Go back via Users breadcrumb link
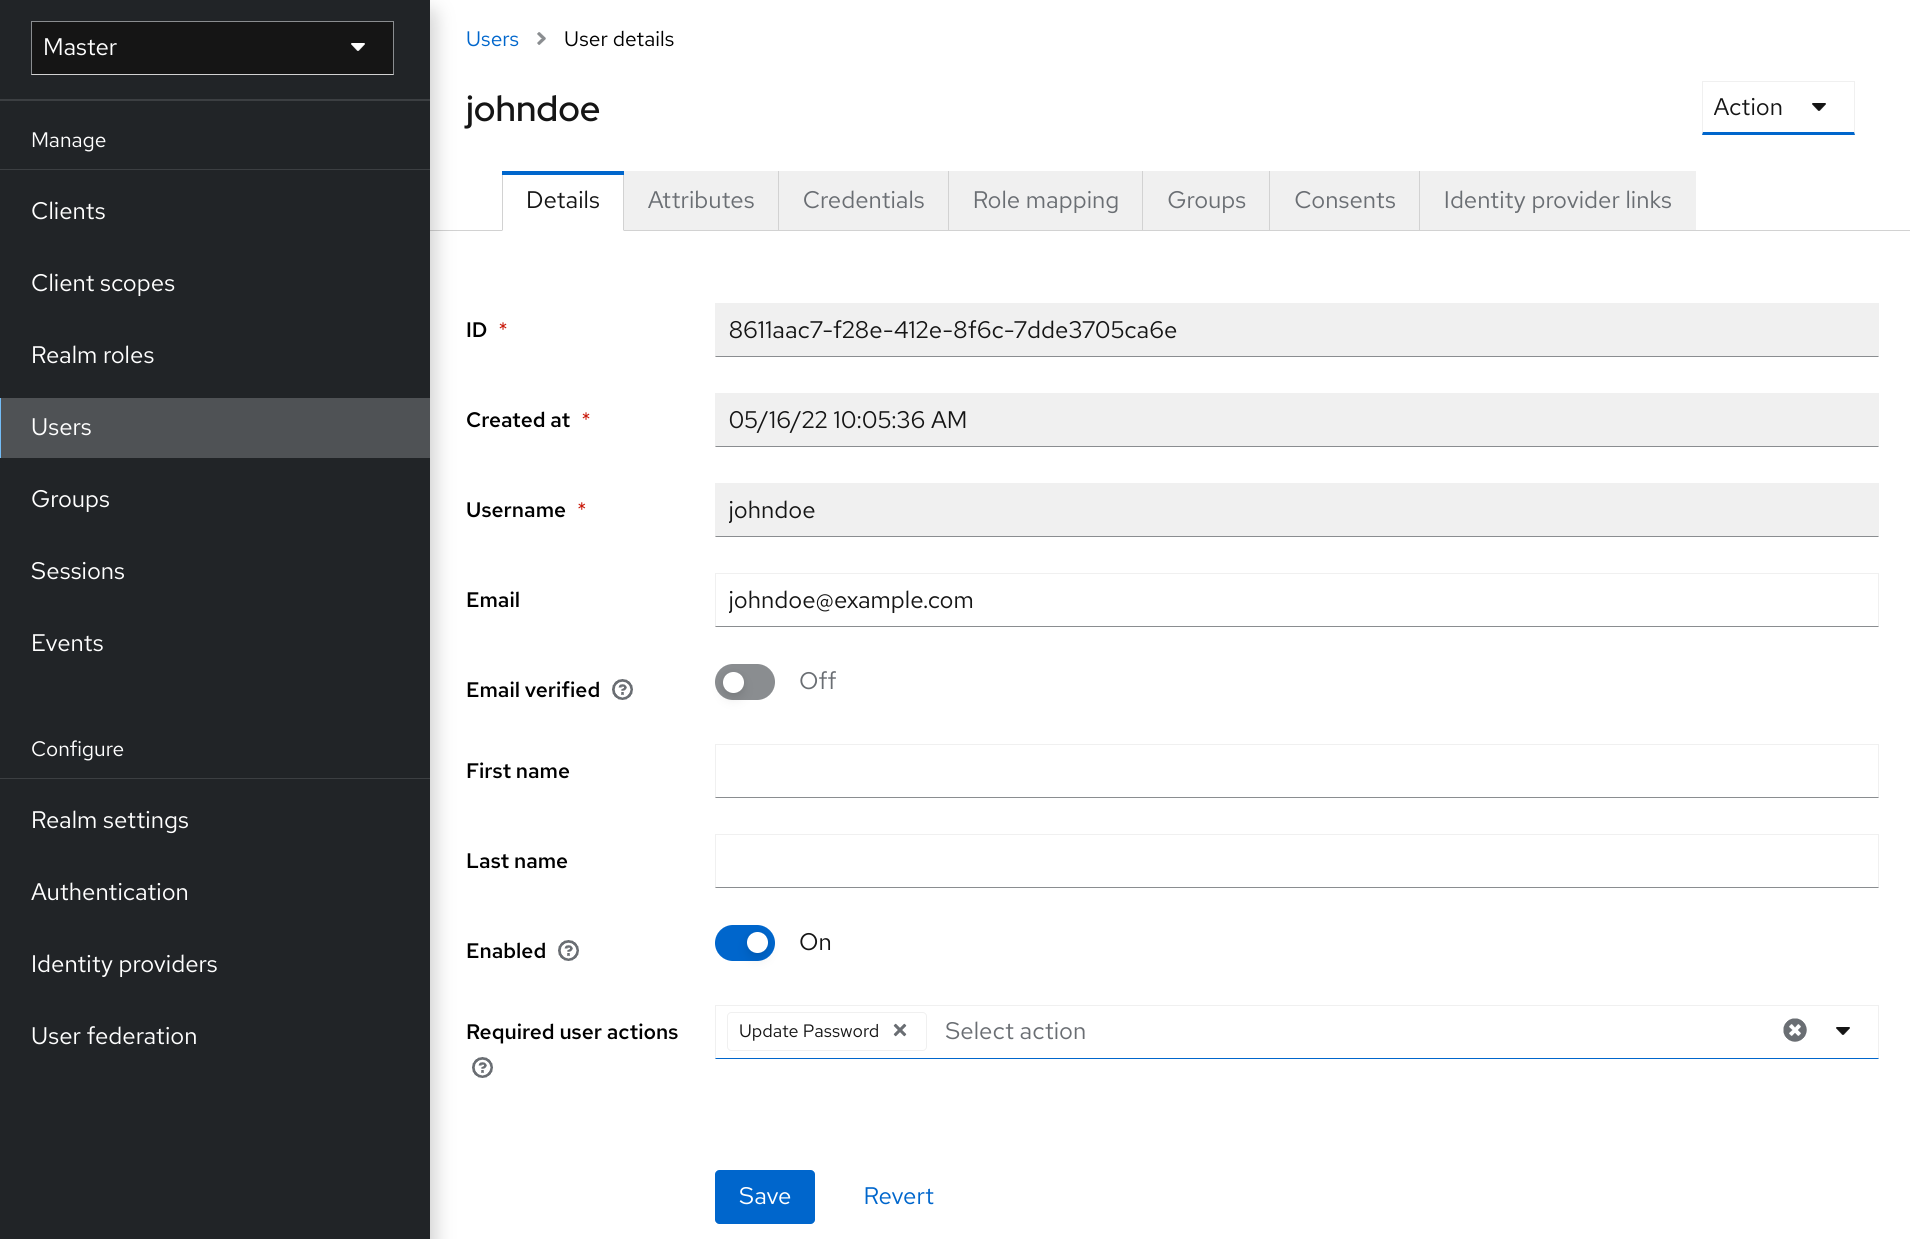 click(492, 39)
